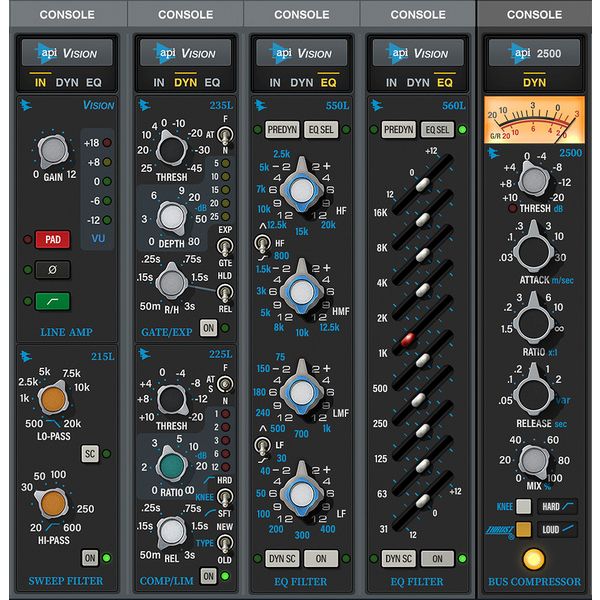The width and height of the screenshot is (600, 600).
Task: Select the DYN tab on second console
Action: tap(186, 82)
